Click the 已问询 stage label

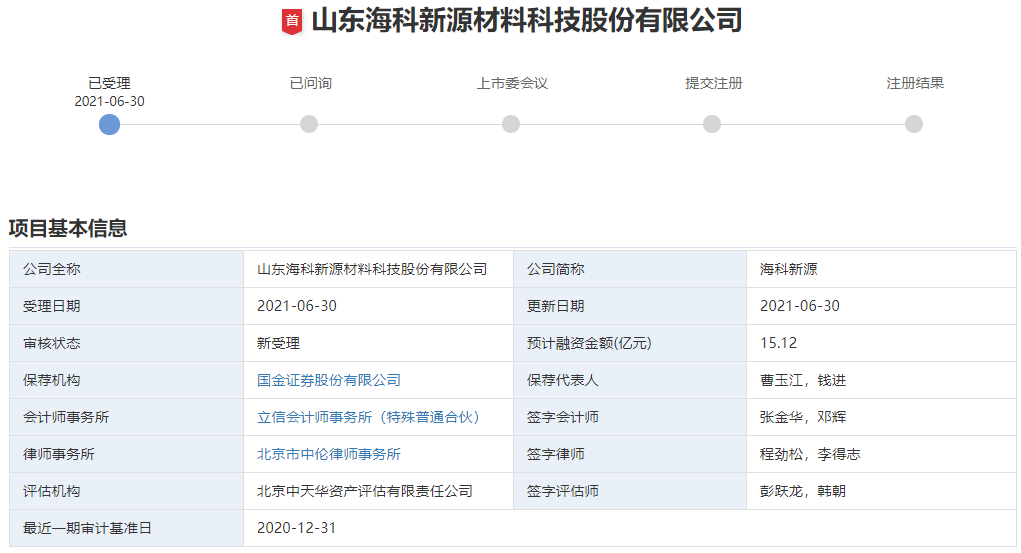pos(310,83)
